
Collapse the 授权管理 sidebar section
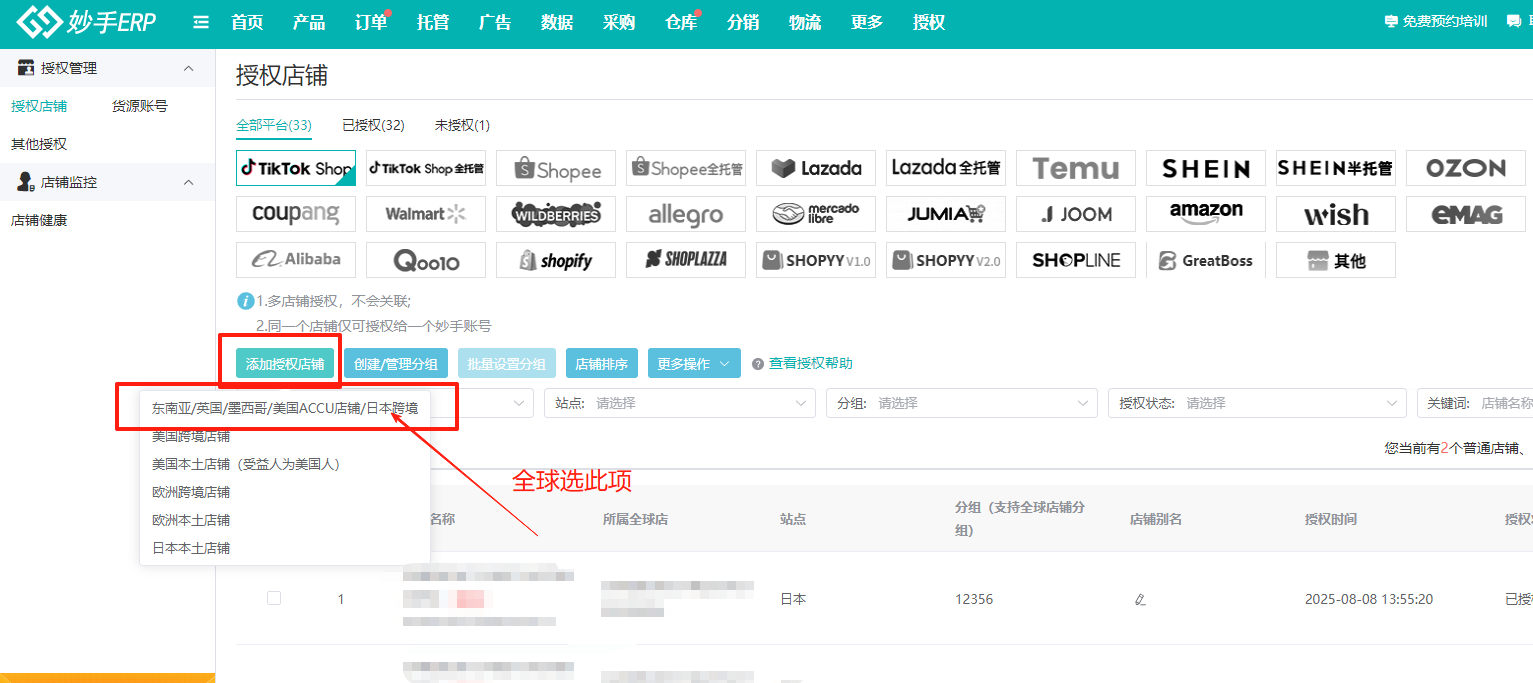click(x=188, y=68)
